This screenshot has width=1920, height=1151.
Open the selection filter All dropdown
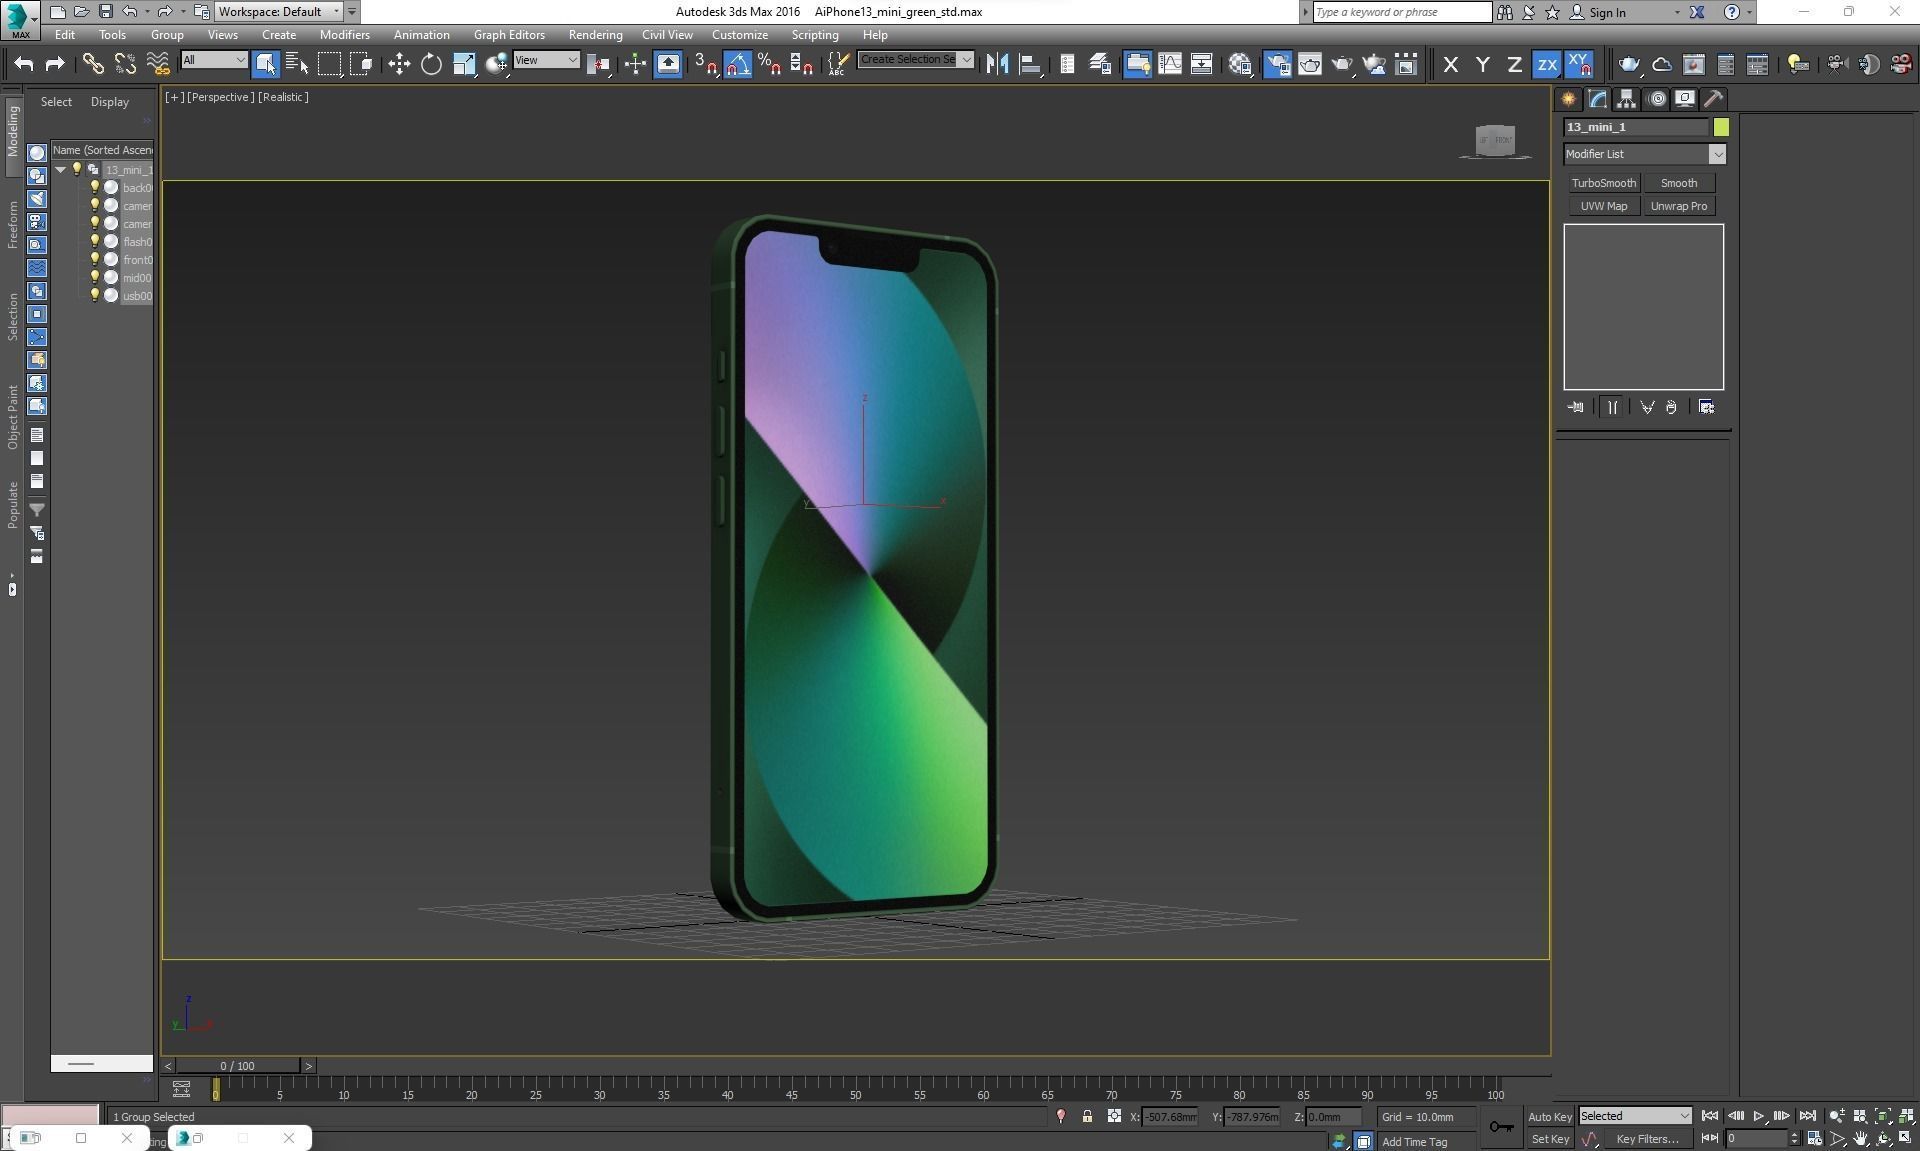[214, 60]
